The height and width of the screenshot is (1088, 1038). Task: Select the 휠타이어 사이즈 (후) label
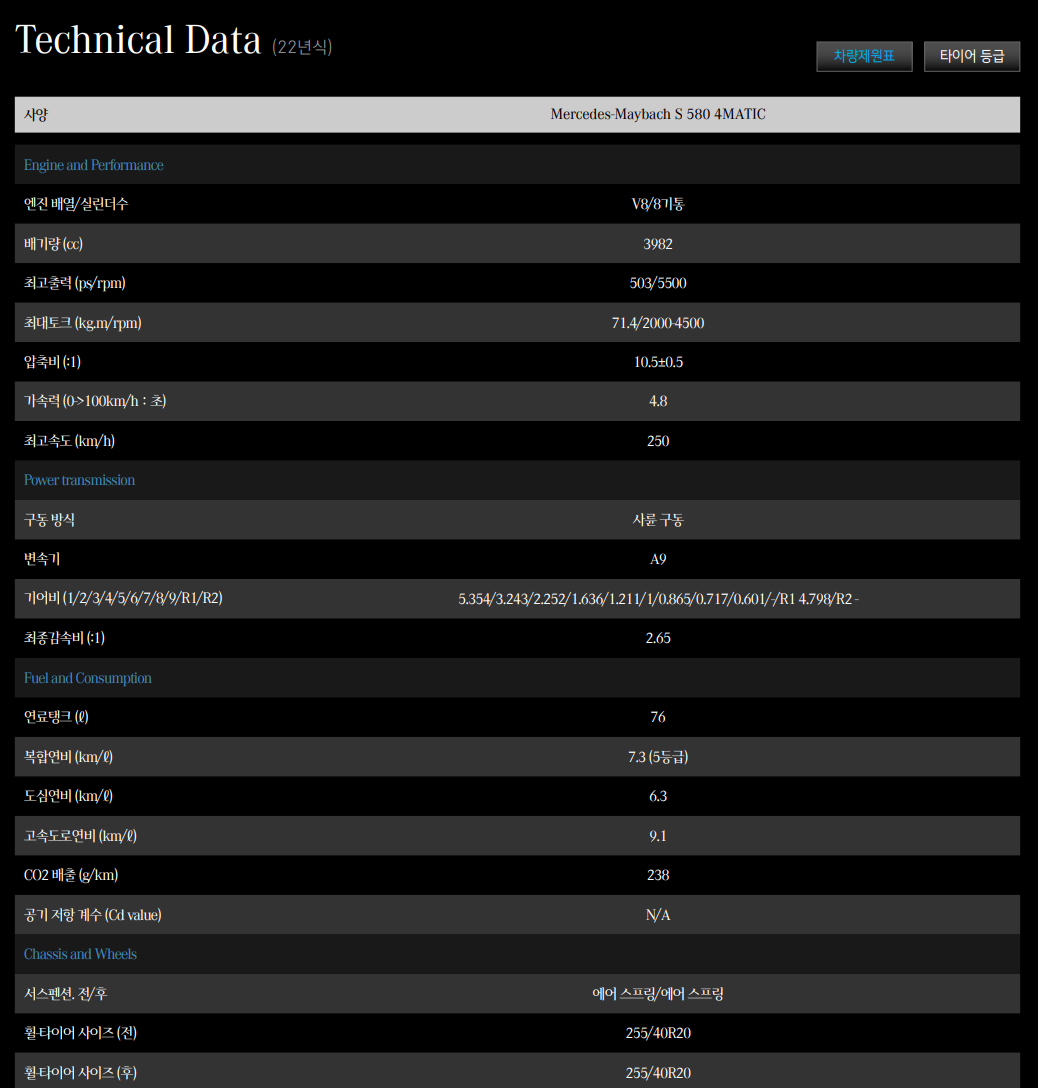point(80,1072)
